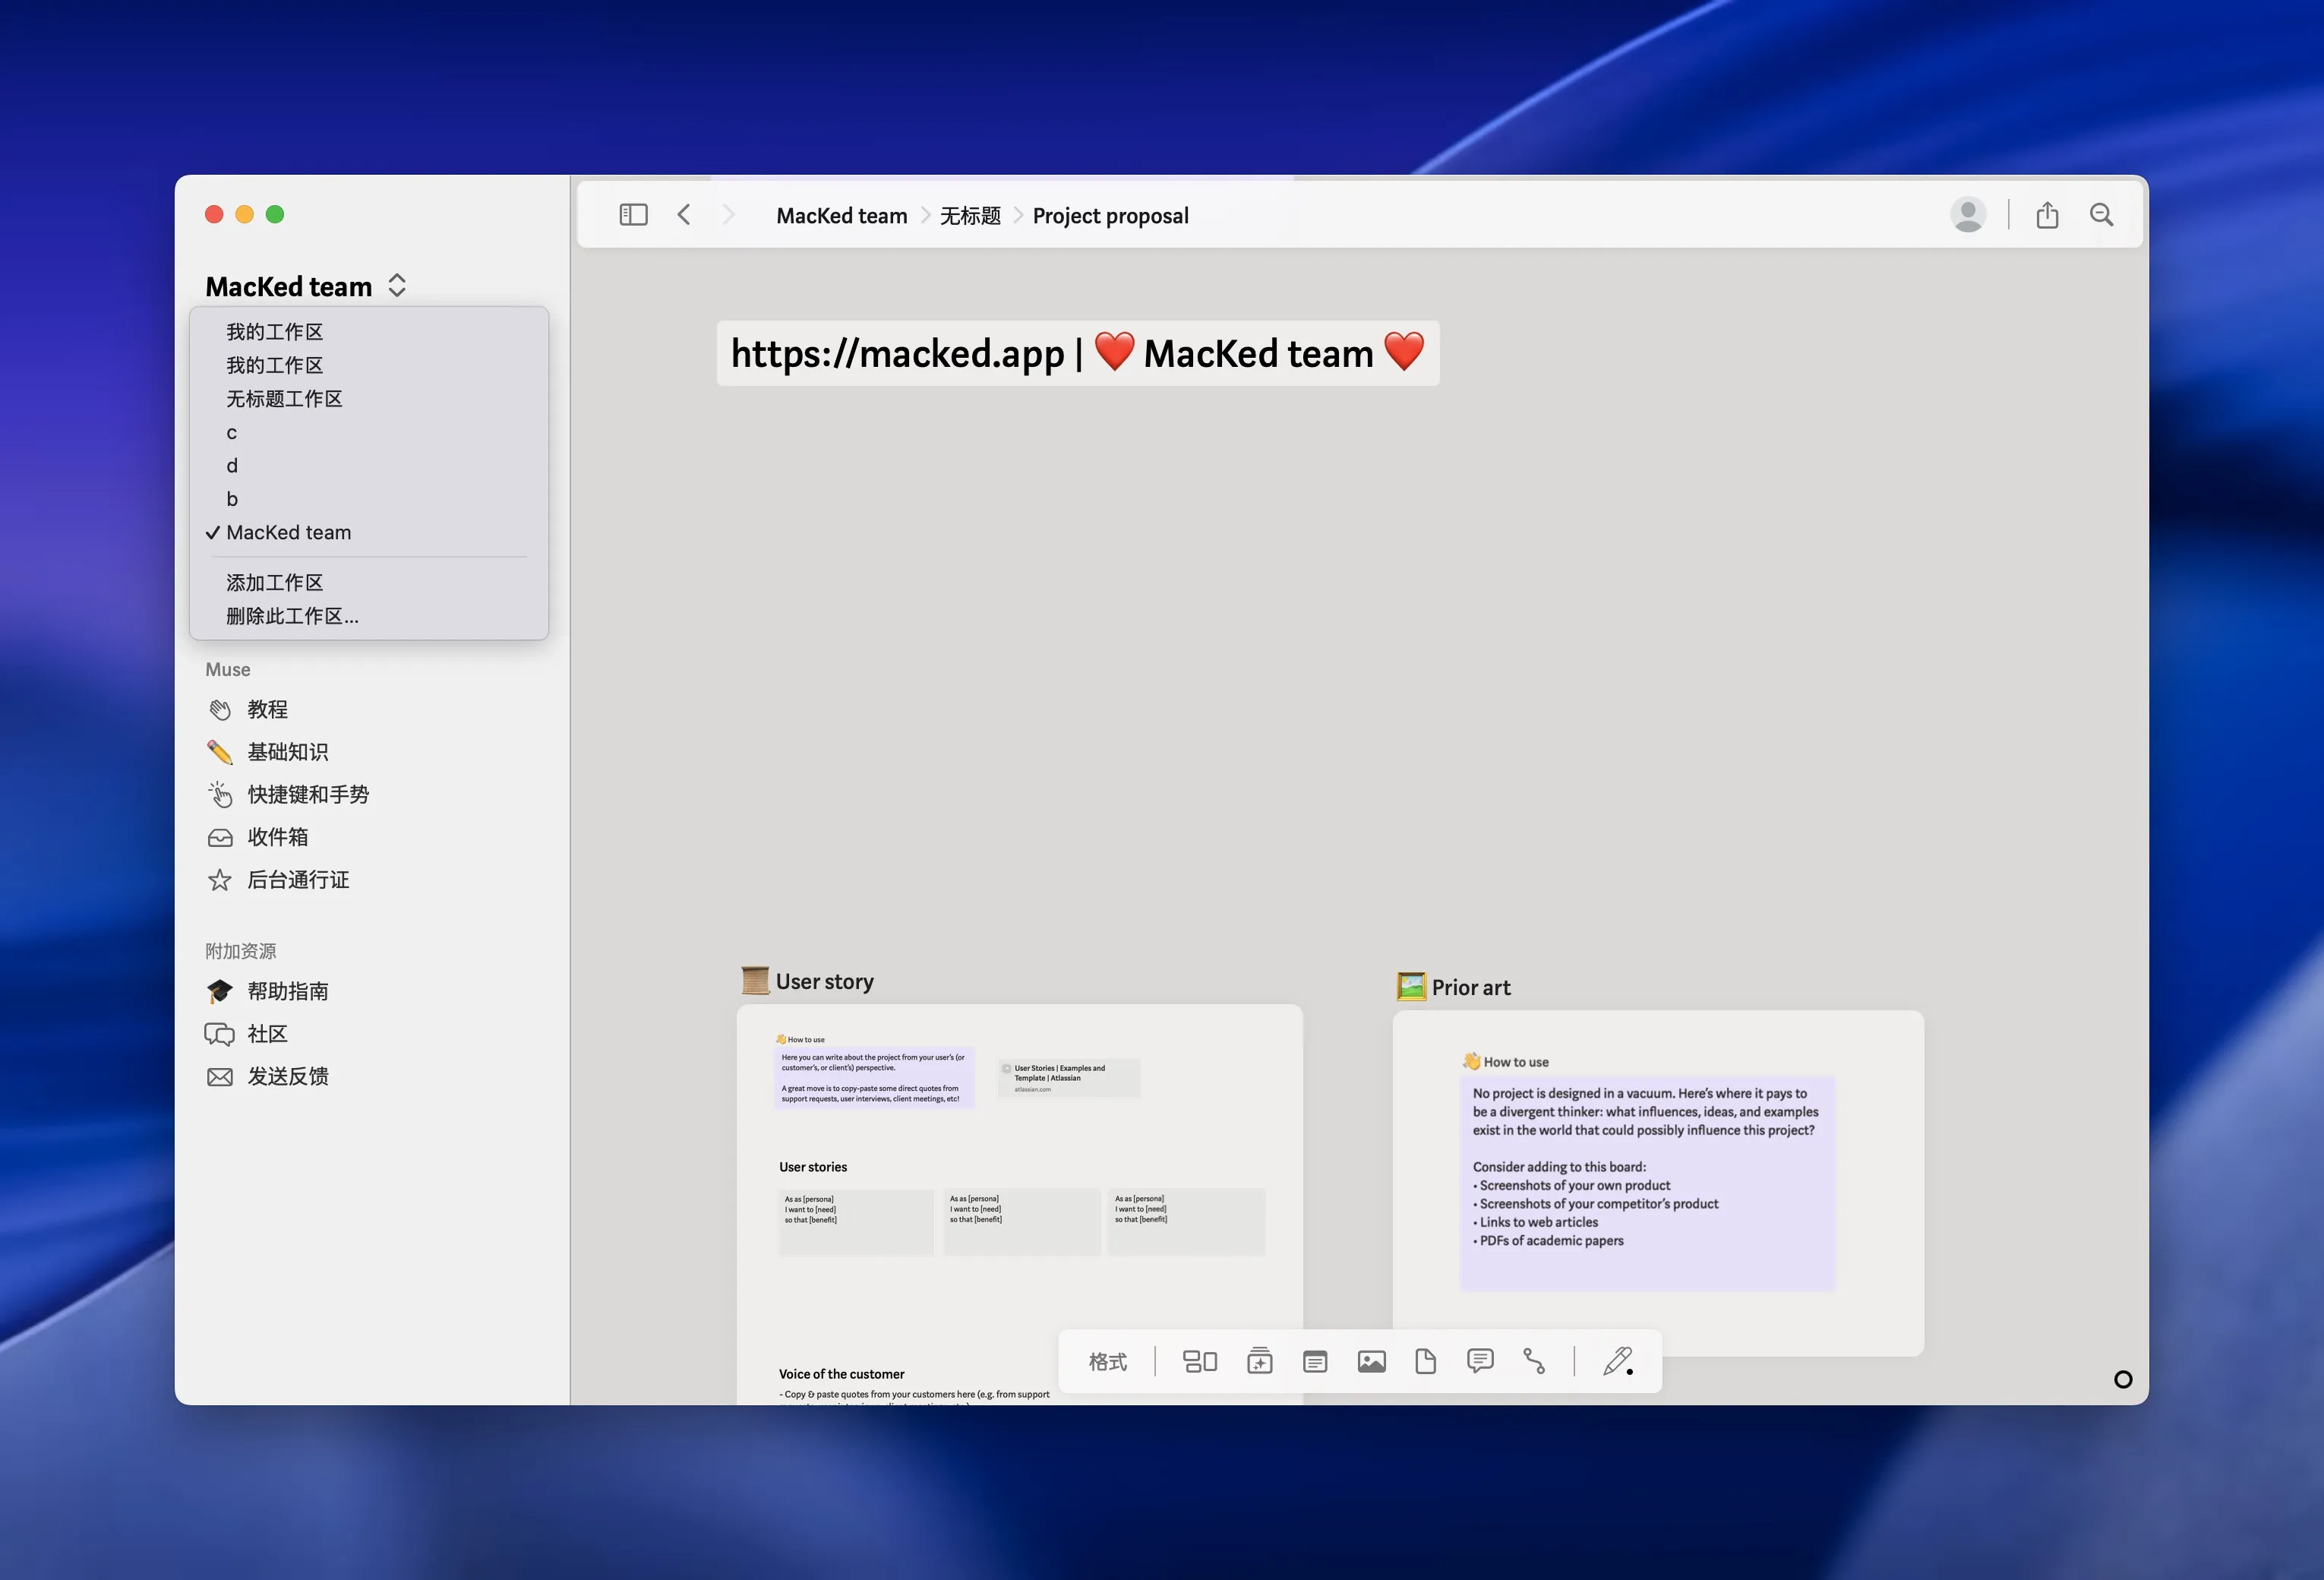
Task: Go back with the left chevron
Action: pyautogui.click(x=684, y=215)
